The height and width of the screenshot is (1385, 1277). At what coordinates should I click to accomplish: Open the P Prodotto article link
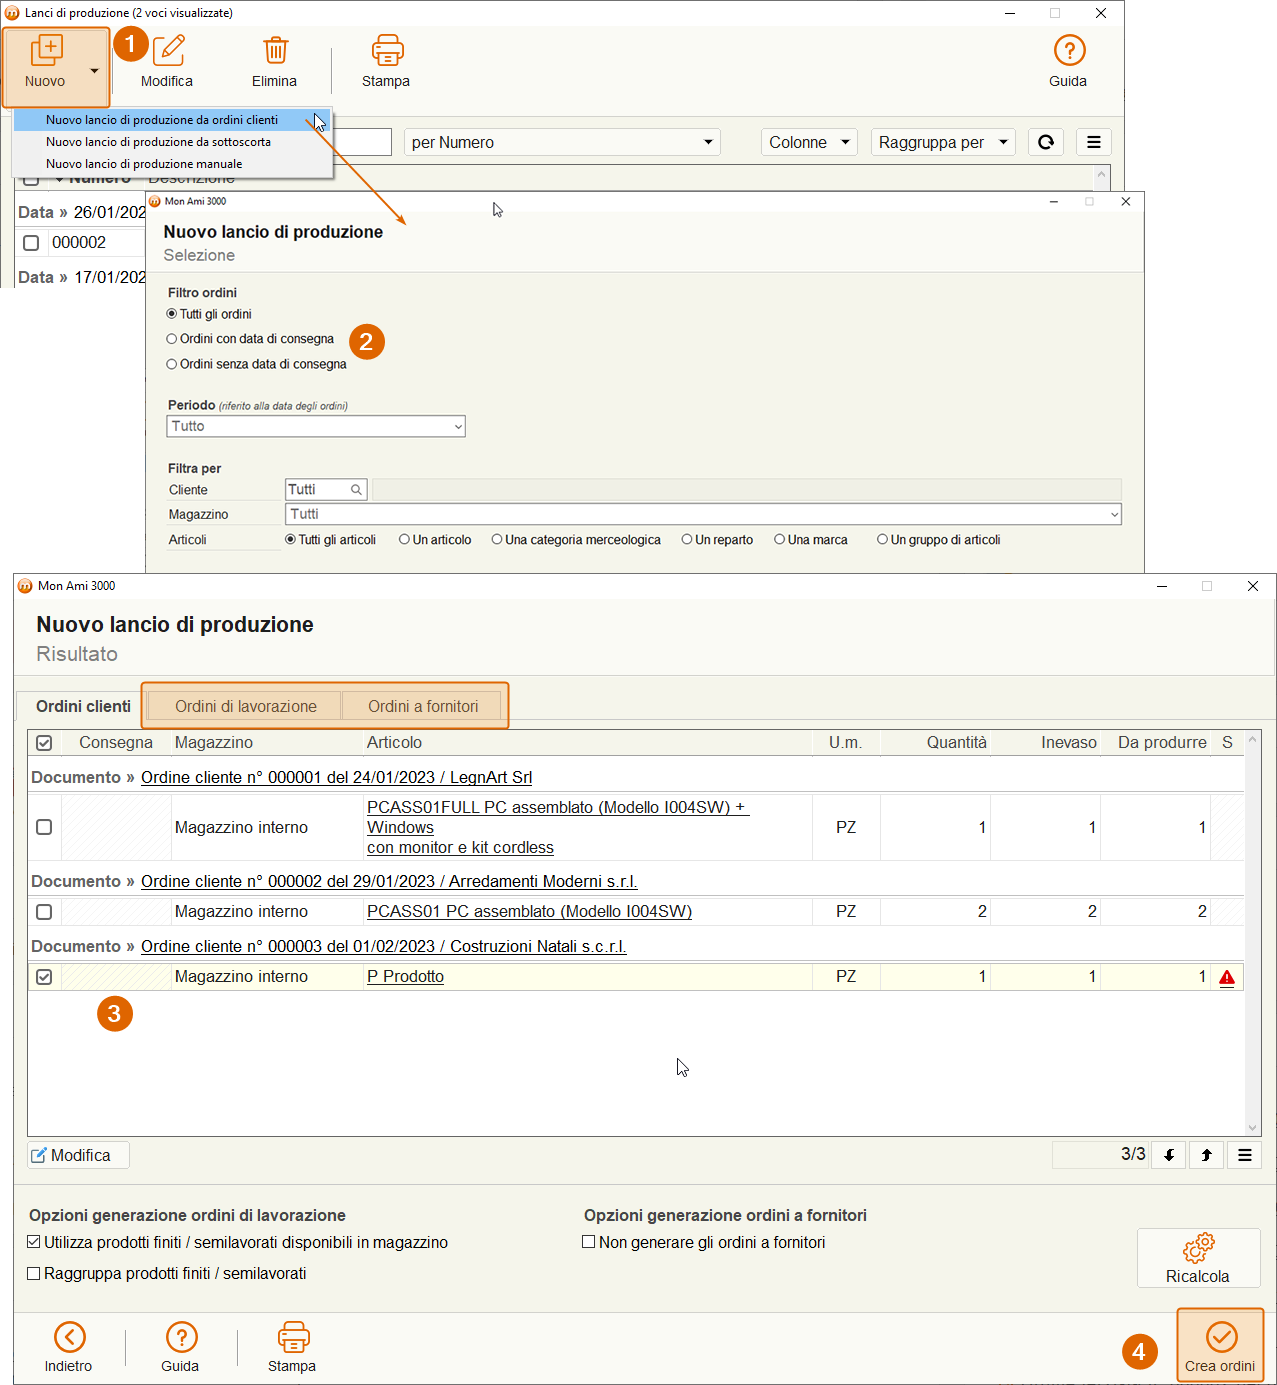(405, 977)
